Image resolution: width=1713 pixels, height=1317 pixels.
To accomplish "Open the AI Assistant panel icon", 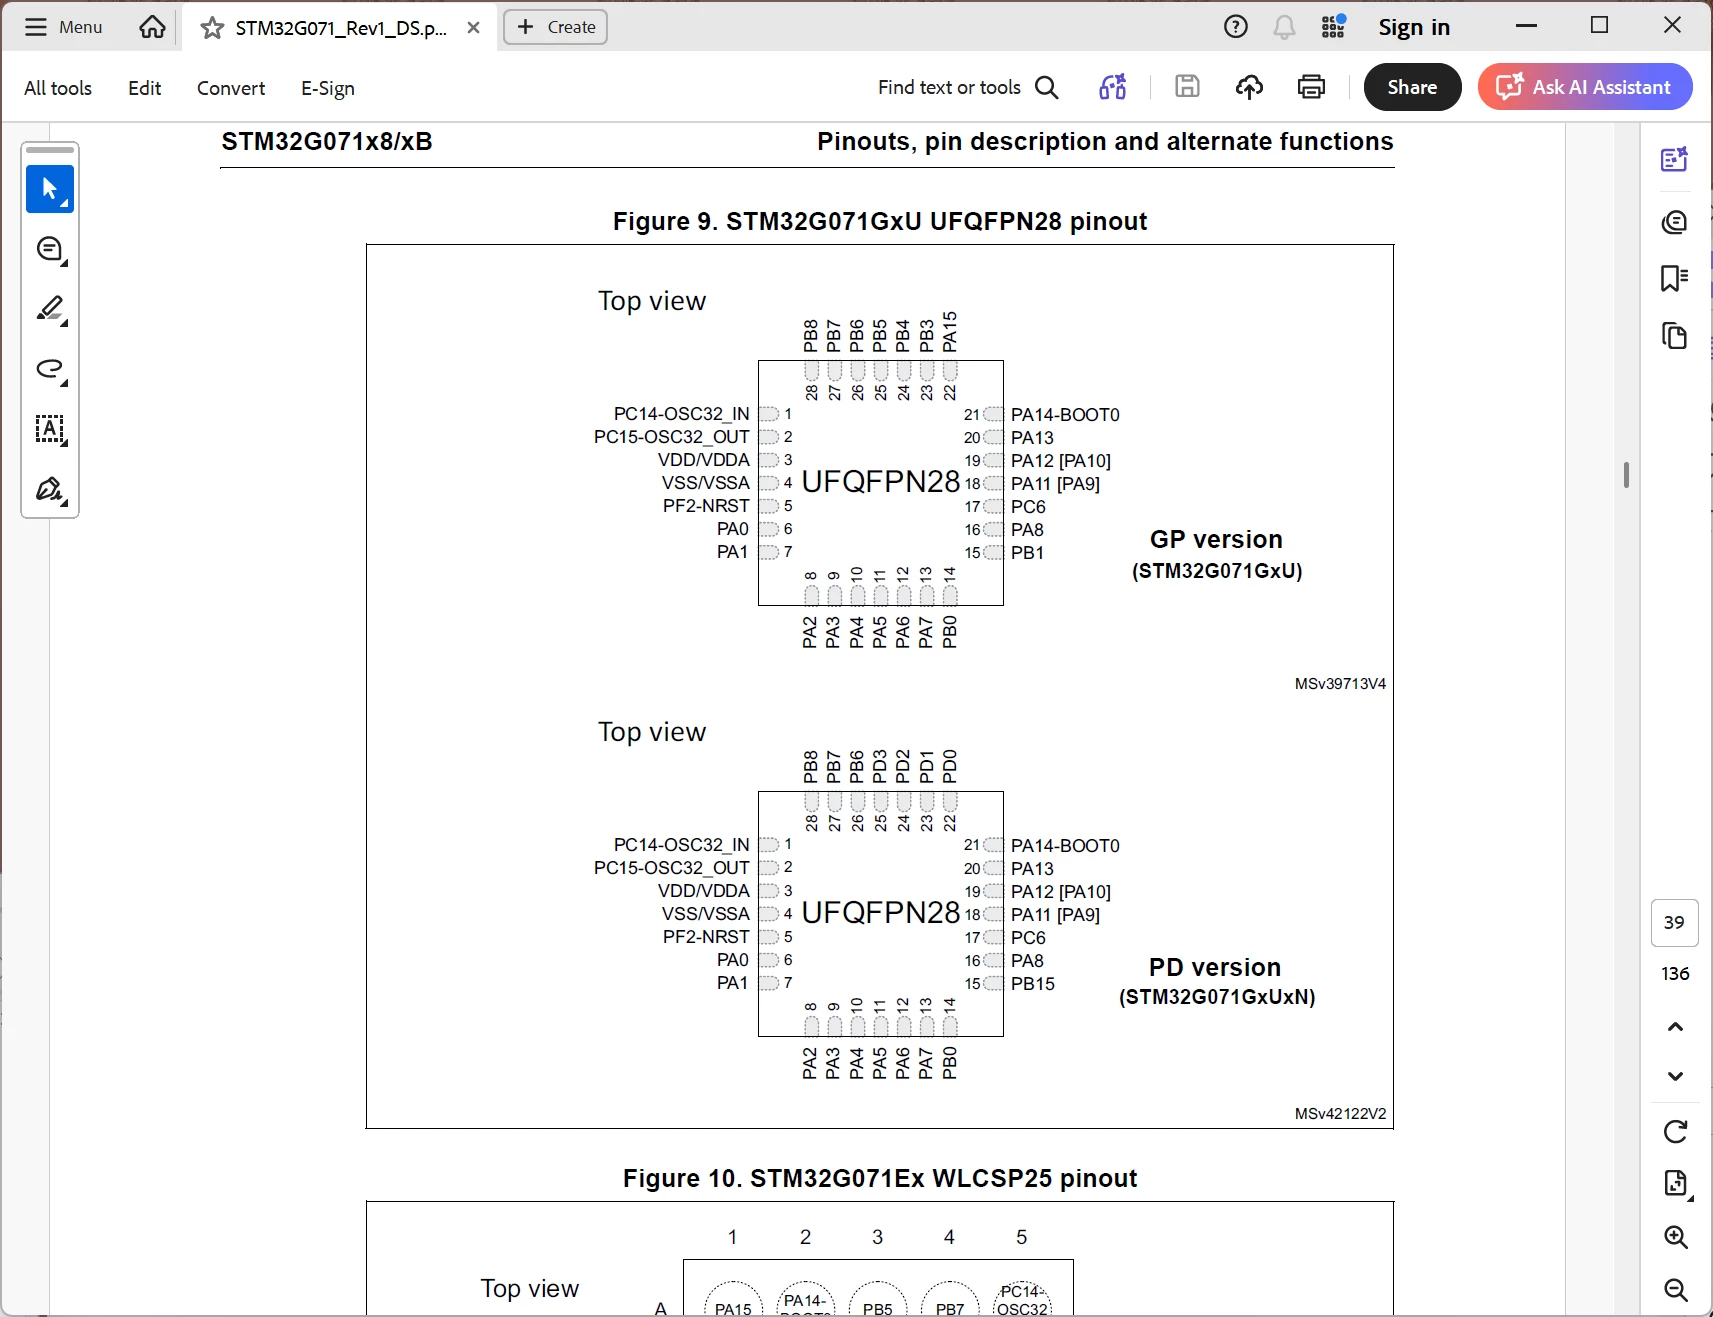I will pos(1674,159).
